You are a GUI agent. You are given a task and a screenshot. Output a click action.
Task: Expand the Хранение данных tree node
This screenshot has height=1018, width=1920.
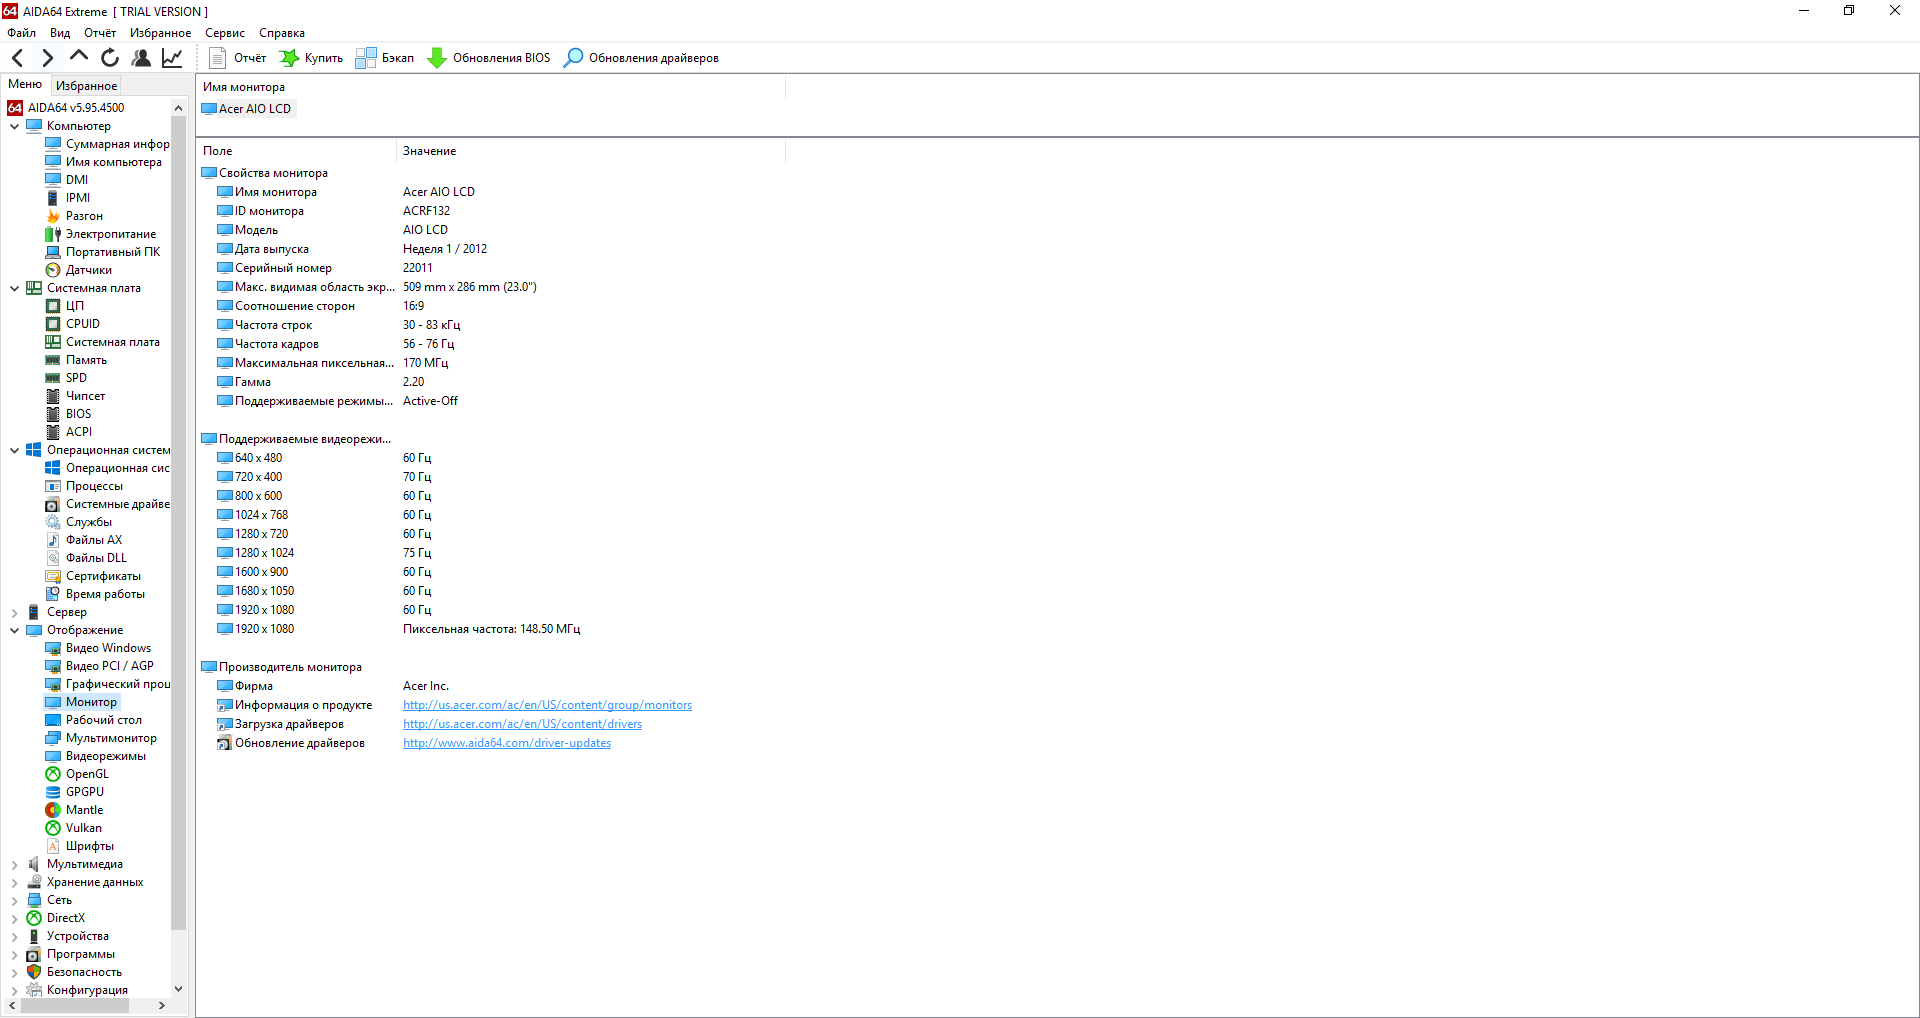tap(14, 882)
